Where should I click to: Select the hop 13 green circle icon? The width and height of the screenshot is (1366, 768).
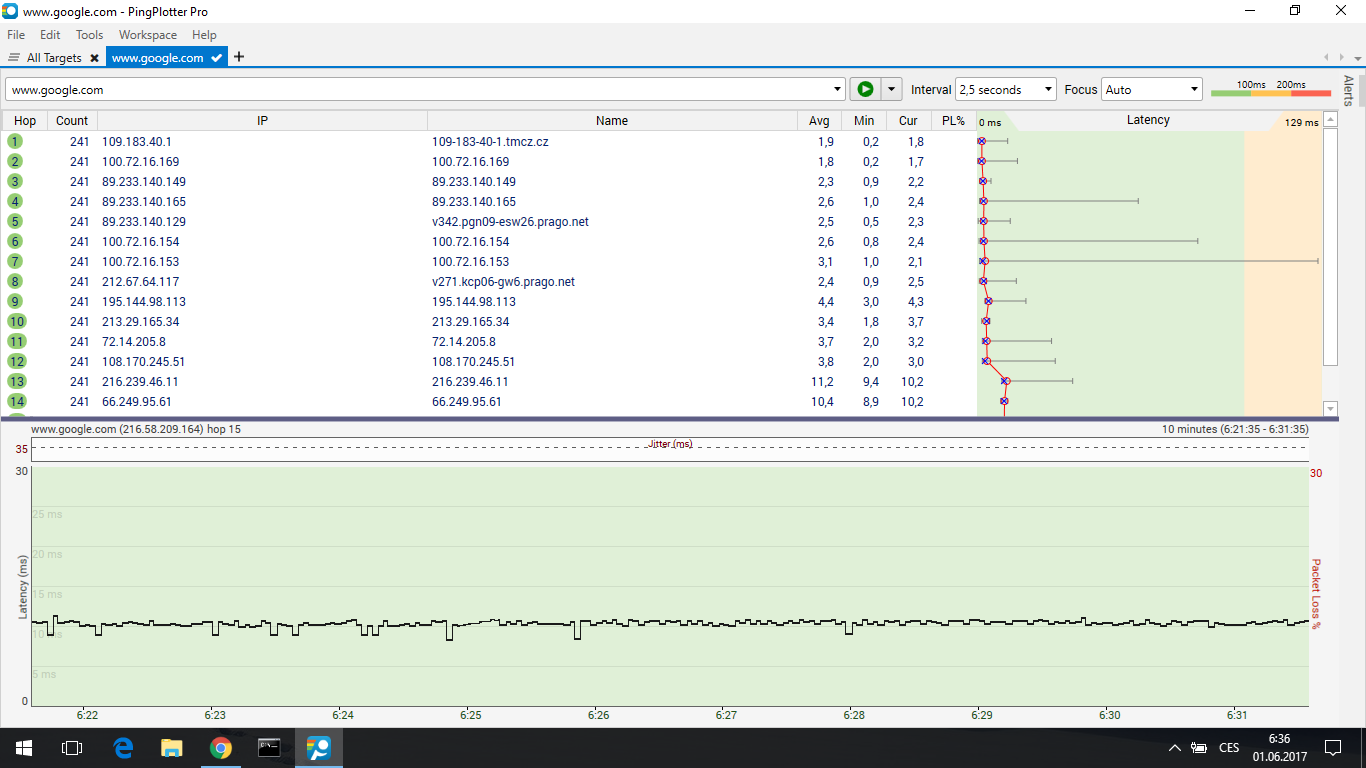pyautogui.click(x=16, y=381)
